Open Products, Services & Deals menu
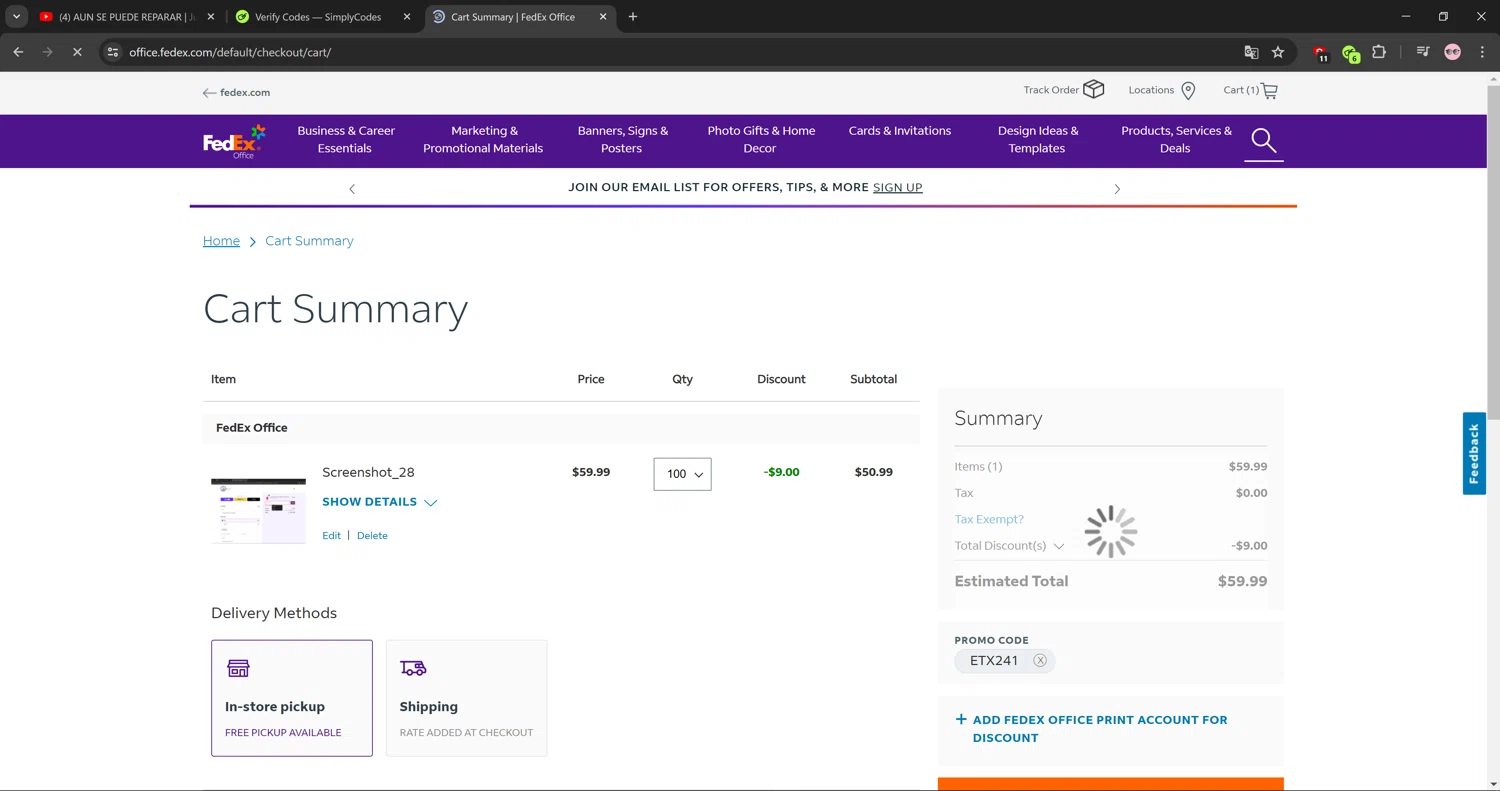Image resolution: width=1500 pixels, height=791 pixels. point(1176,140)
